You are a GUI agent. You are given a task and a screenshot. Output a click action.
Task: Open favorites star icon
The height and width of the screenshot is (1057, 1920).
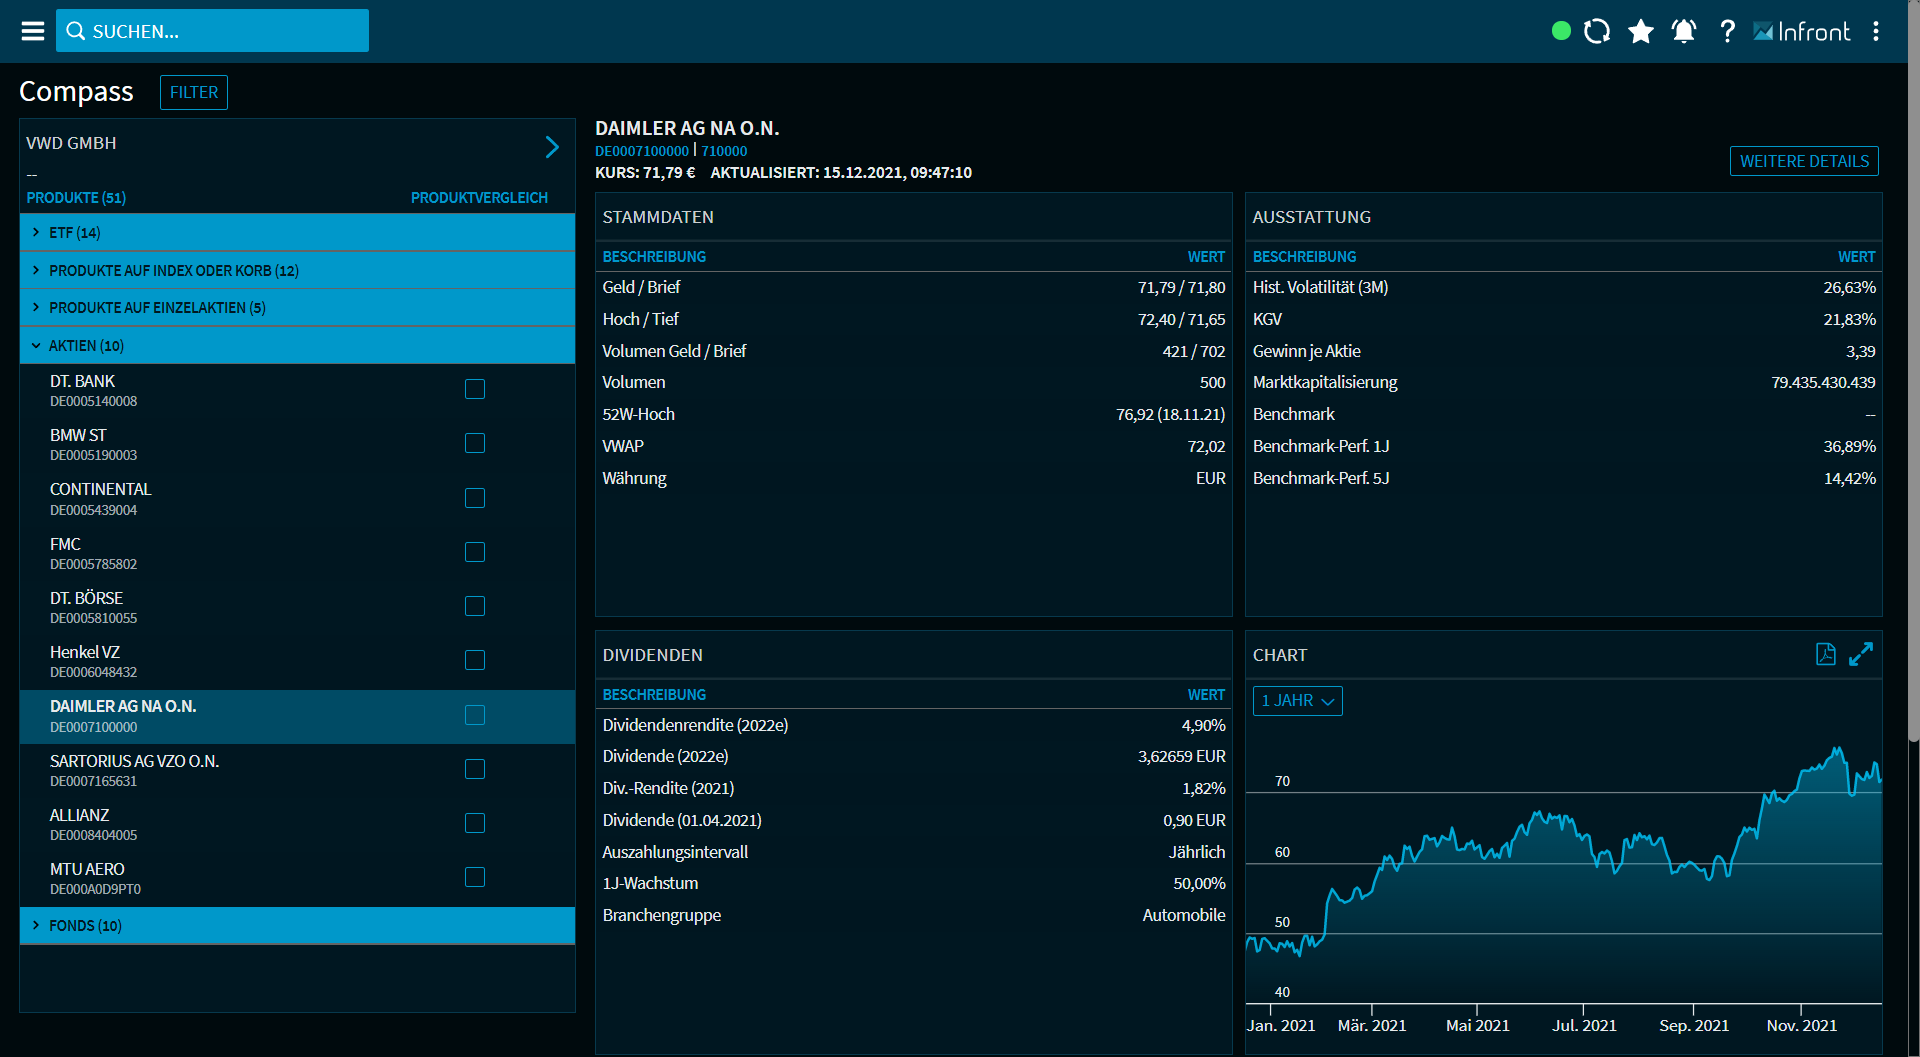point(1640,31)
